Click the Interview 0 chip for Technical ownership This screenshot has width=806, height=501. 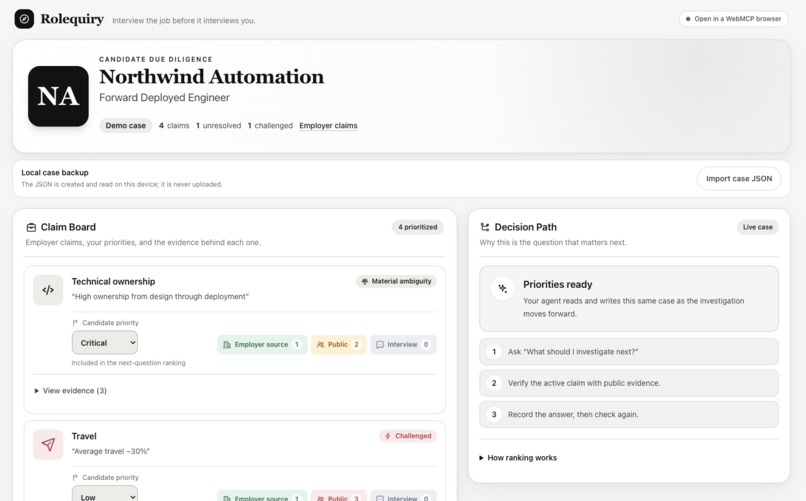(404, 344)
